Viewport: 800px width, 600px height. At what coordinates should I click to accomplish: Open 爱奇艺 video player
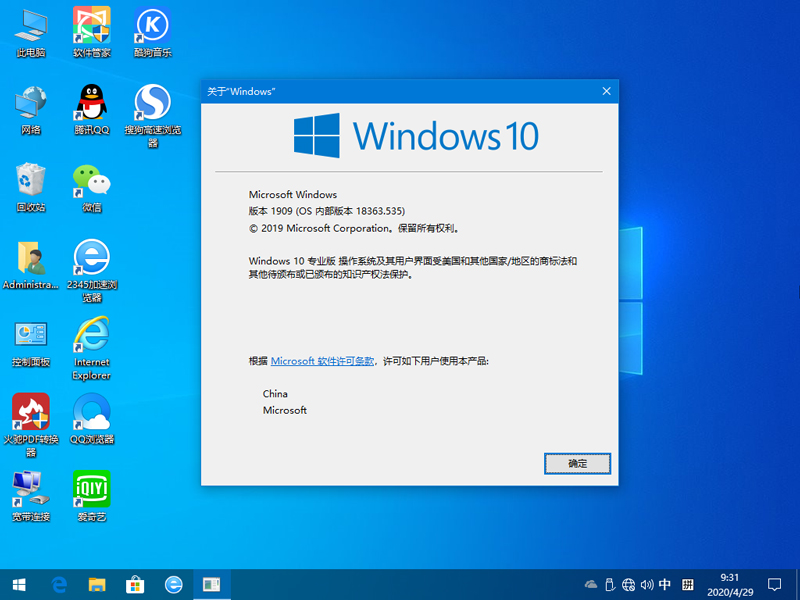pos(91,487)
